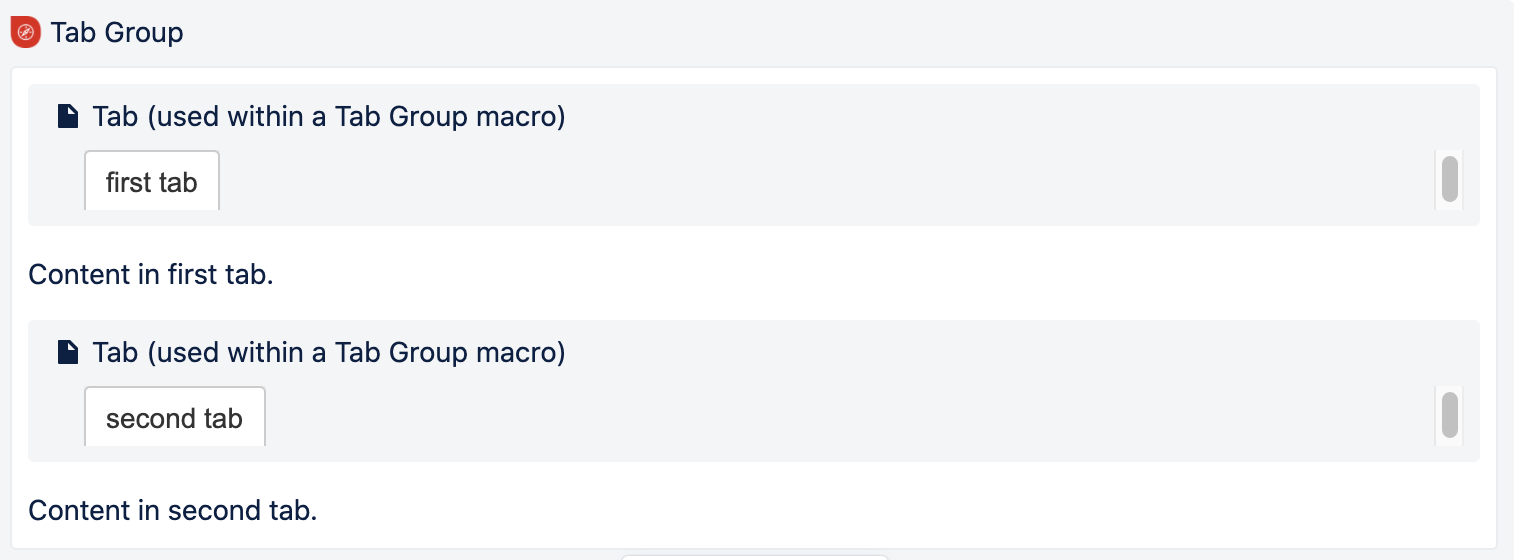Click scrollbar thumb in second Tab macro
The image size is (1514, 560).
1449,415
